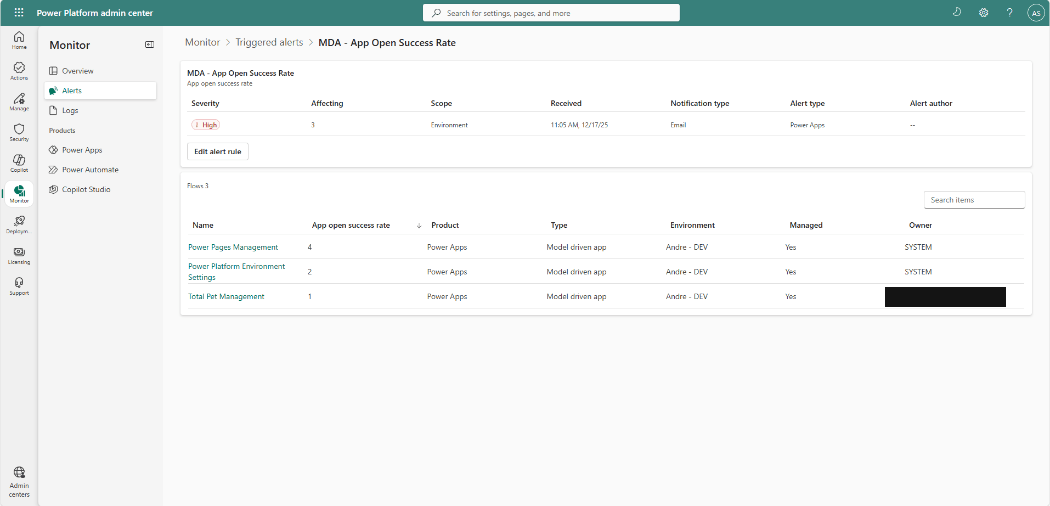Screen dimensions: 1050x506
Task: Sort by Owner column header
Action: [920, 226]
